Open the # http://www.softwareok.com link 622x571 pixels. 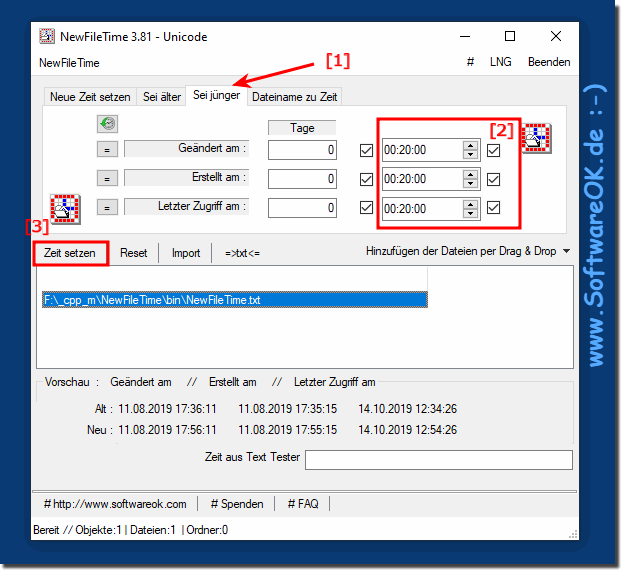(115, 504)
